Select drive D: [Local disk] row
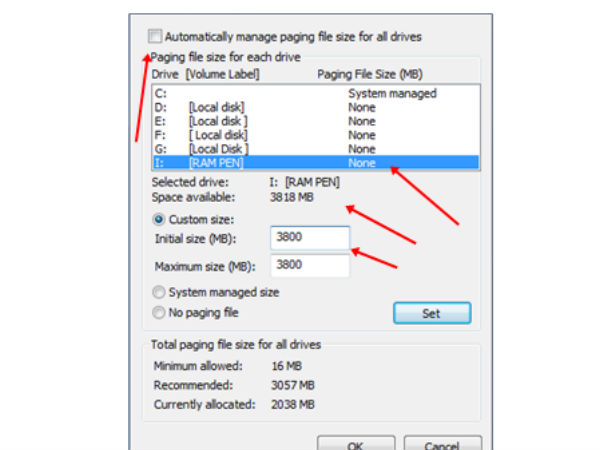The width and height of the screenshot is (600, 450). click(316, 108)
